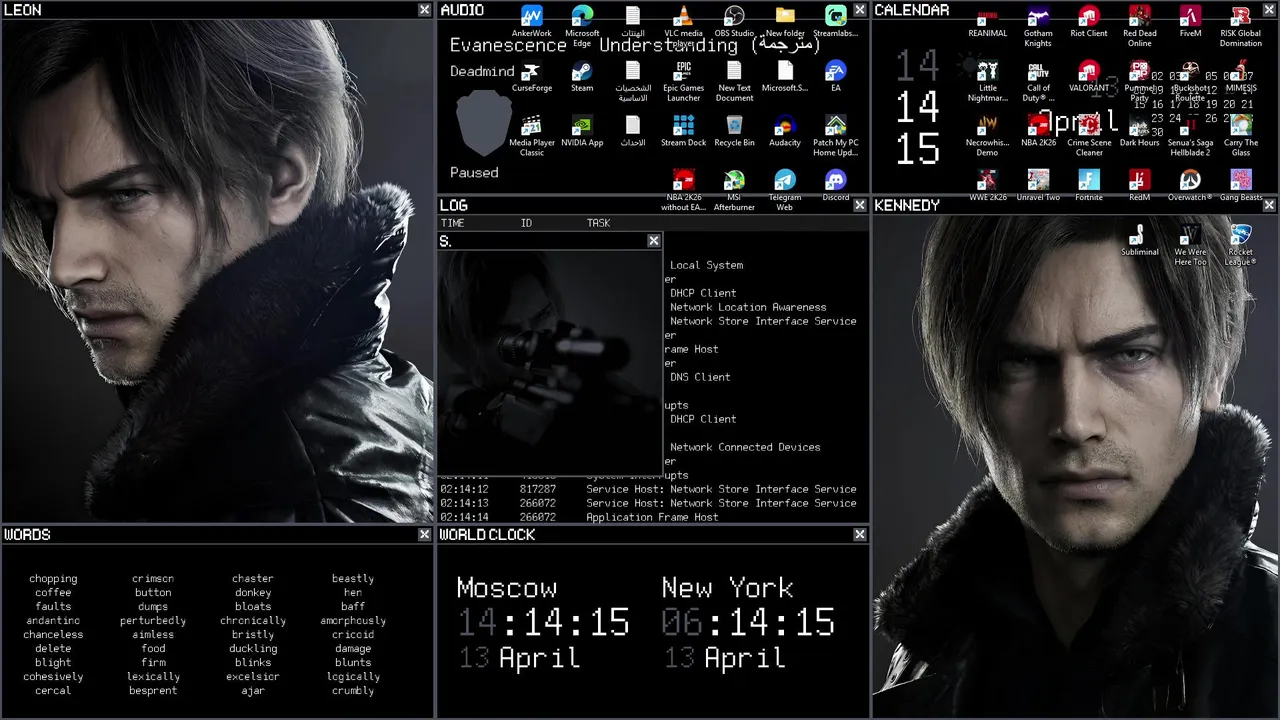
Task: Select the album art placeholder in AUDIO
Action: pos(483,122)
